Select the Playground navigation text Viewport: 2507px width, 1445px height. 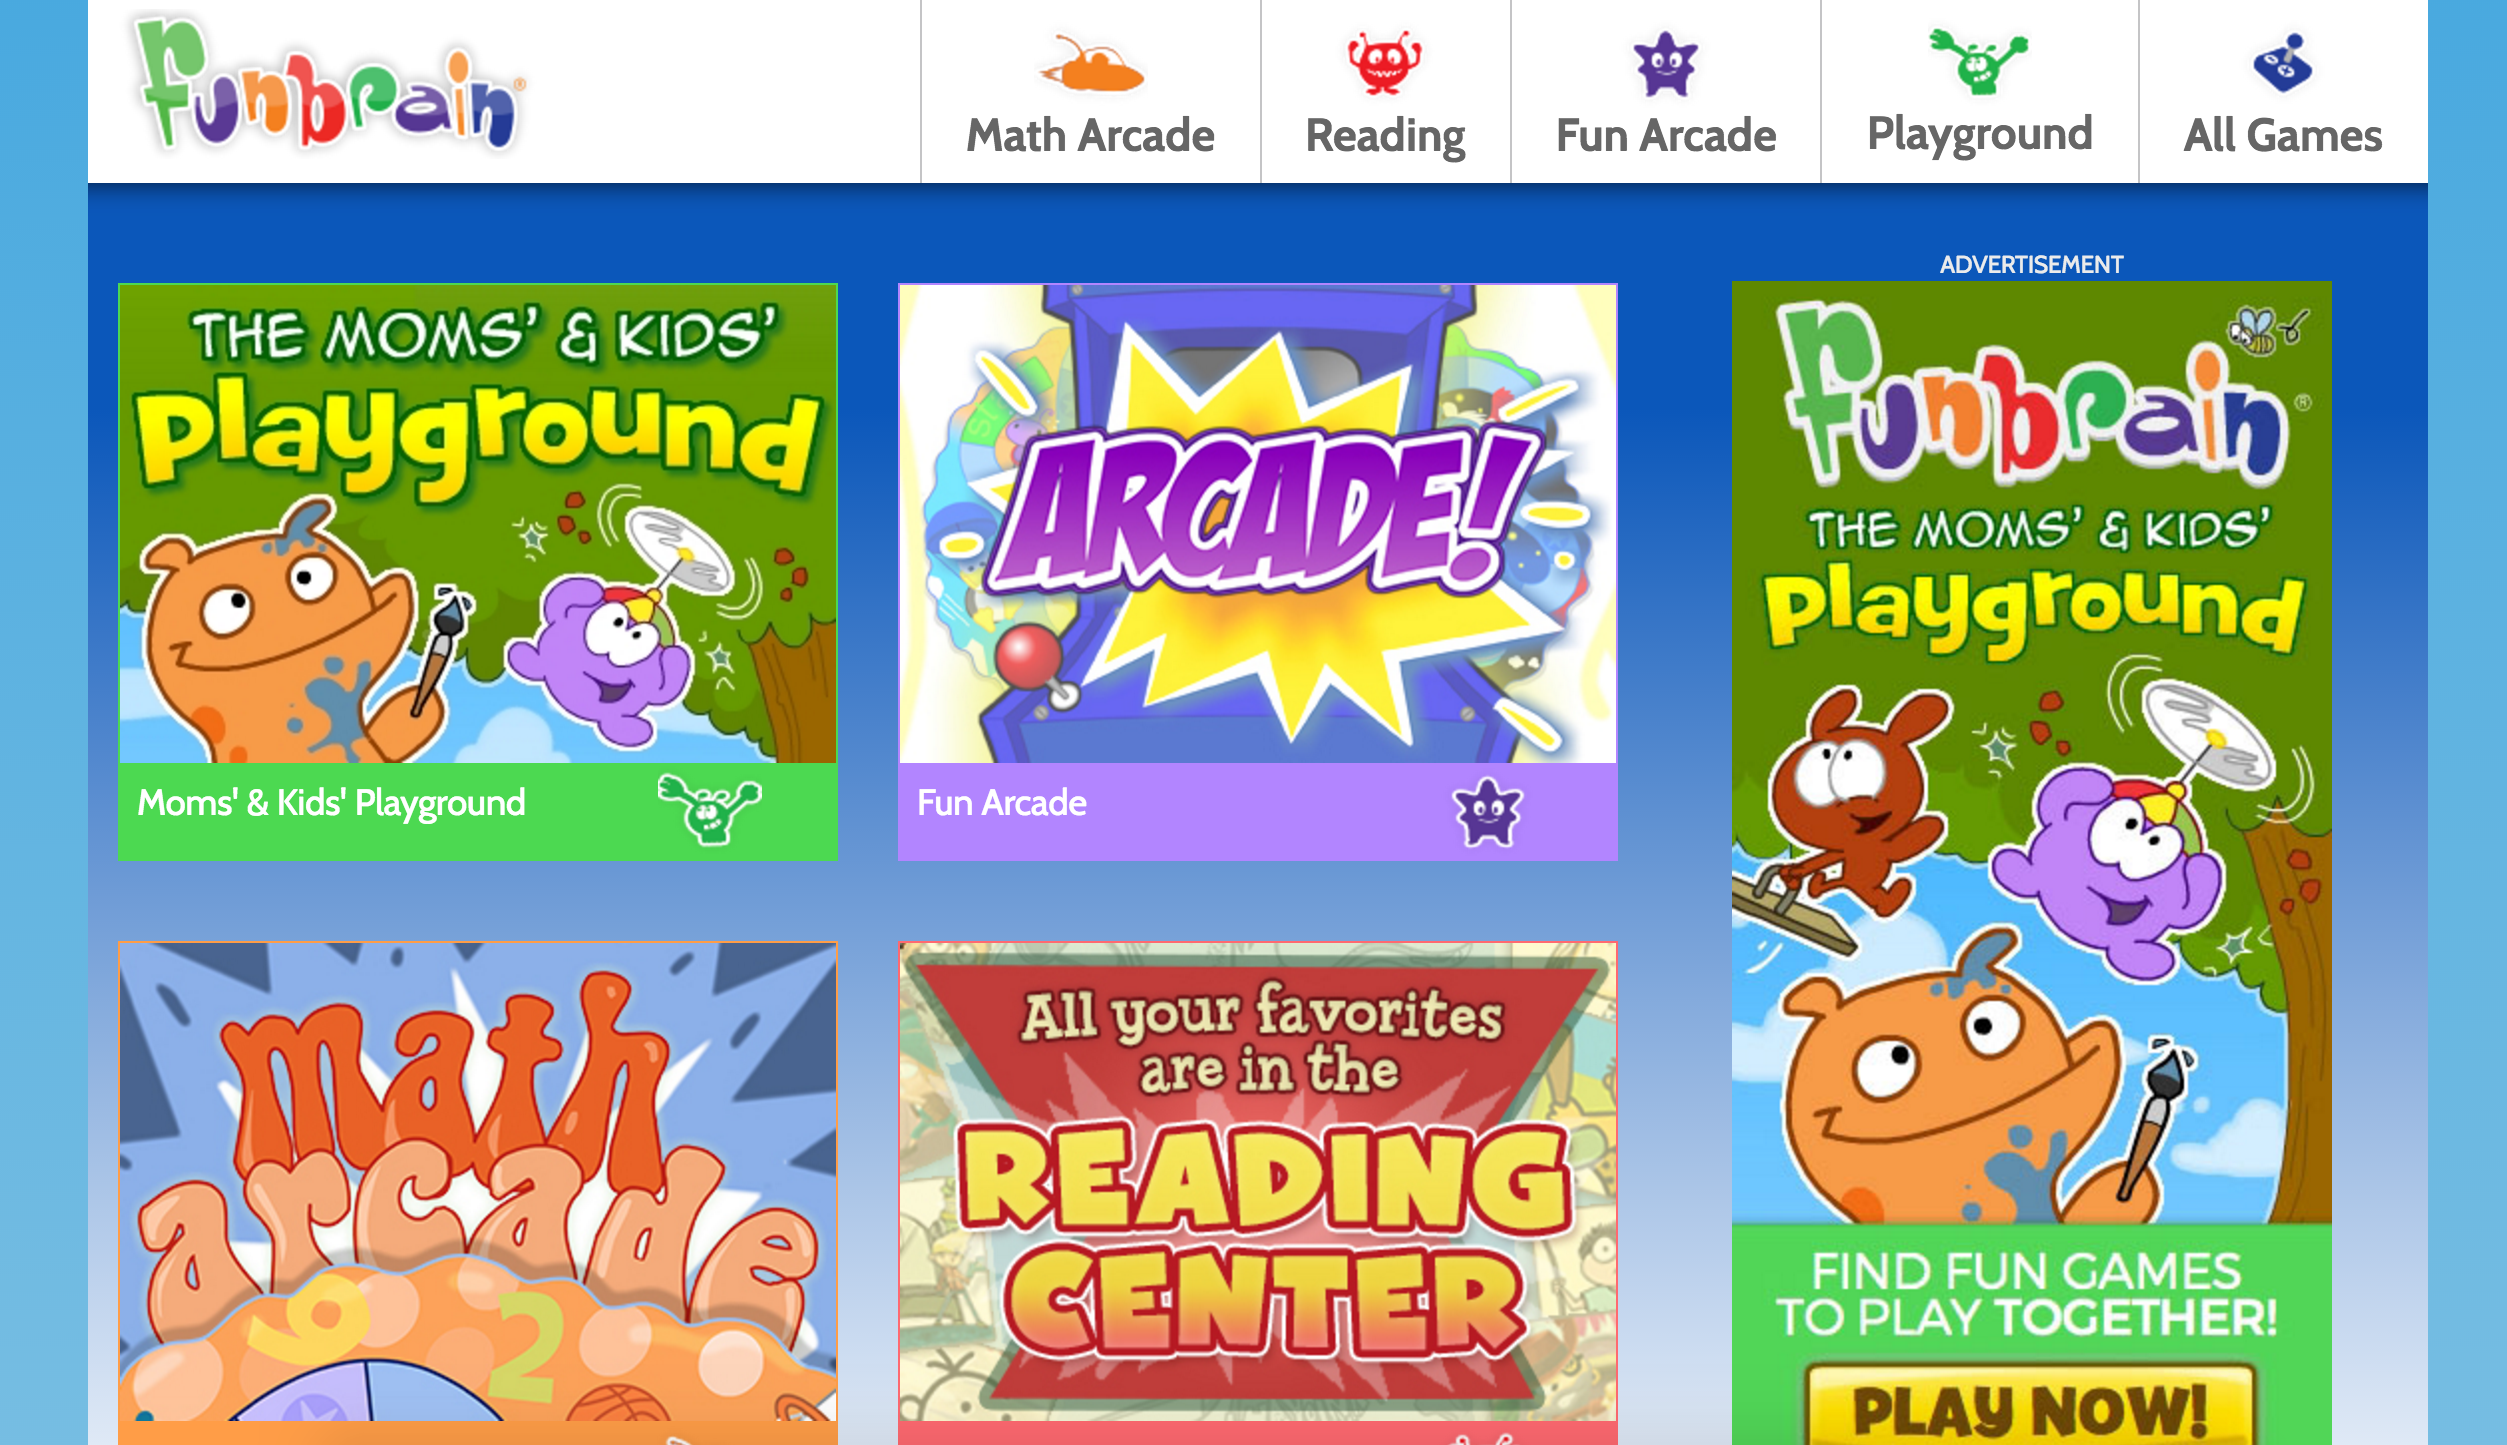click(x=1979, y=136)
